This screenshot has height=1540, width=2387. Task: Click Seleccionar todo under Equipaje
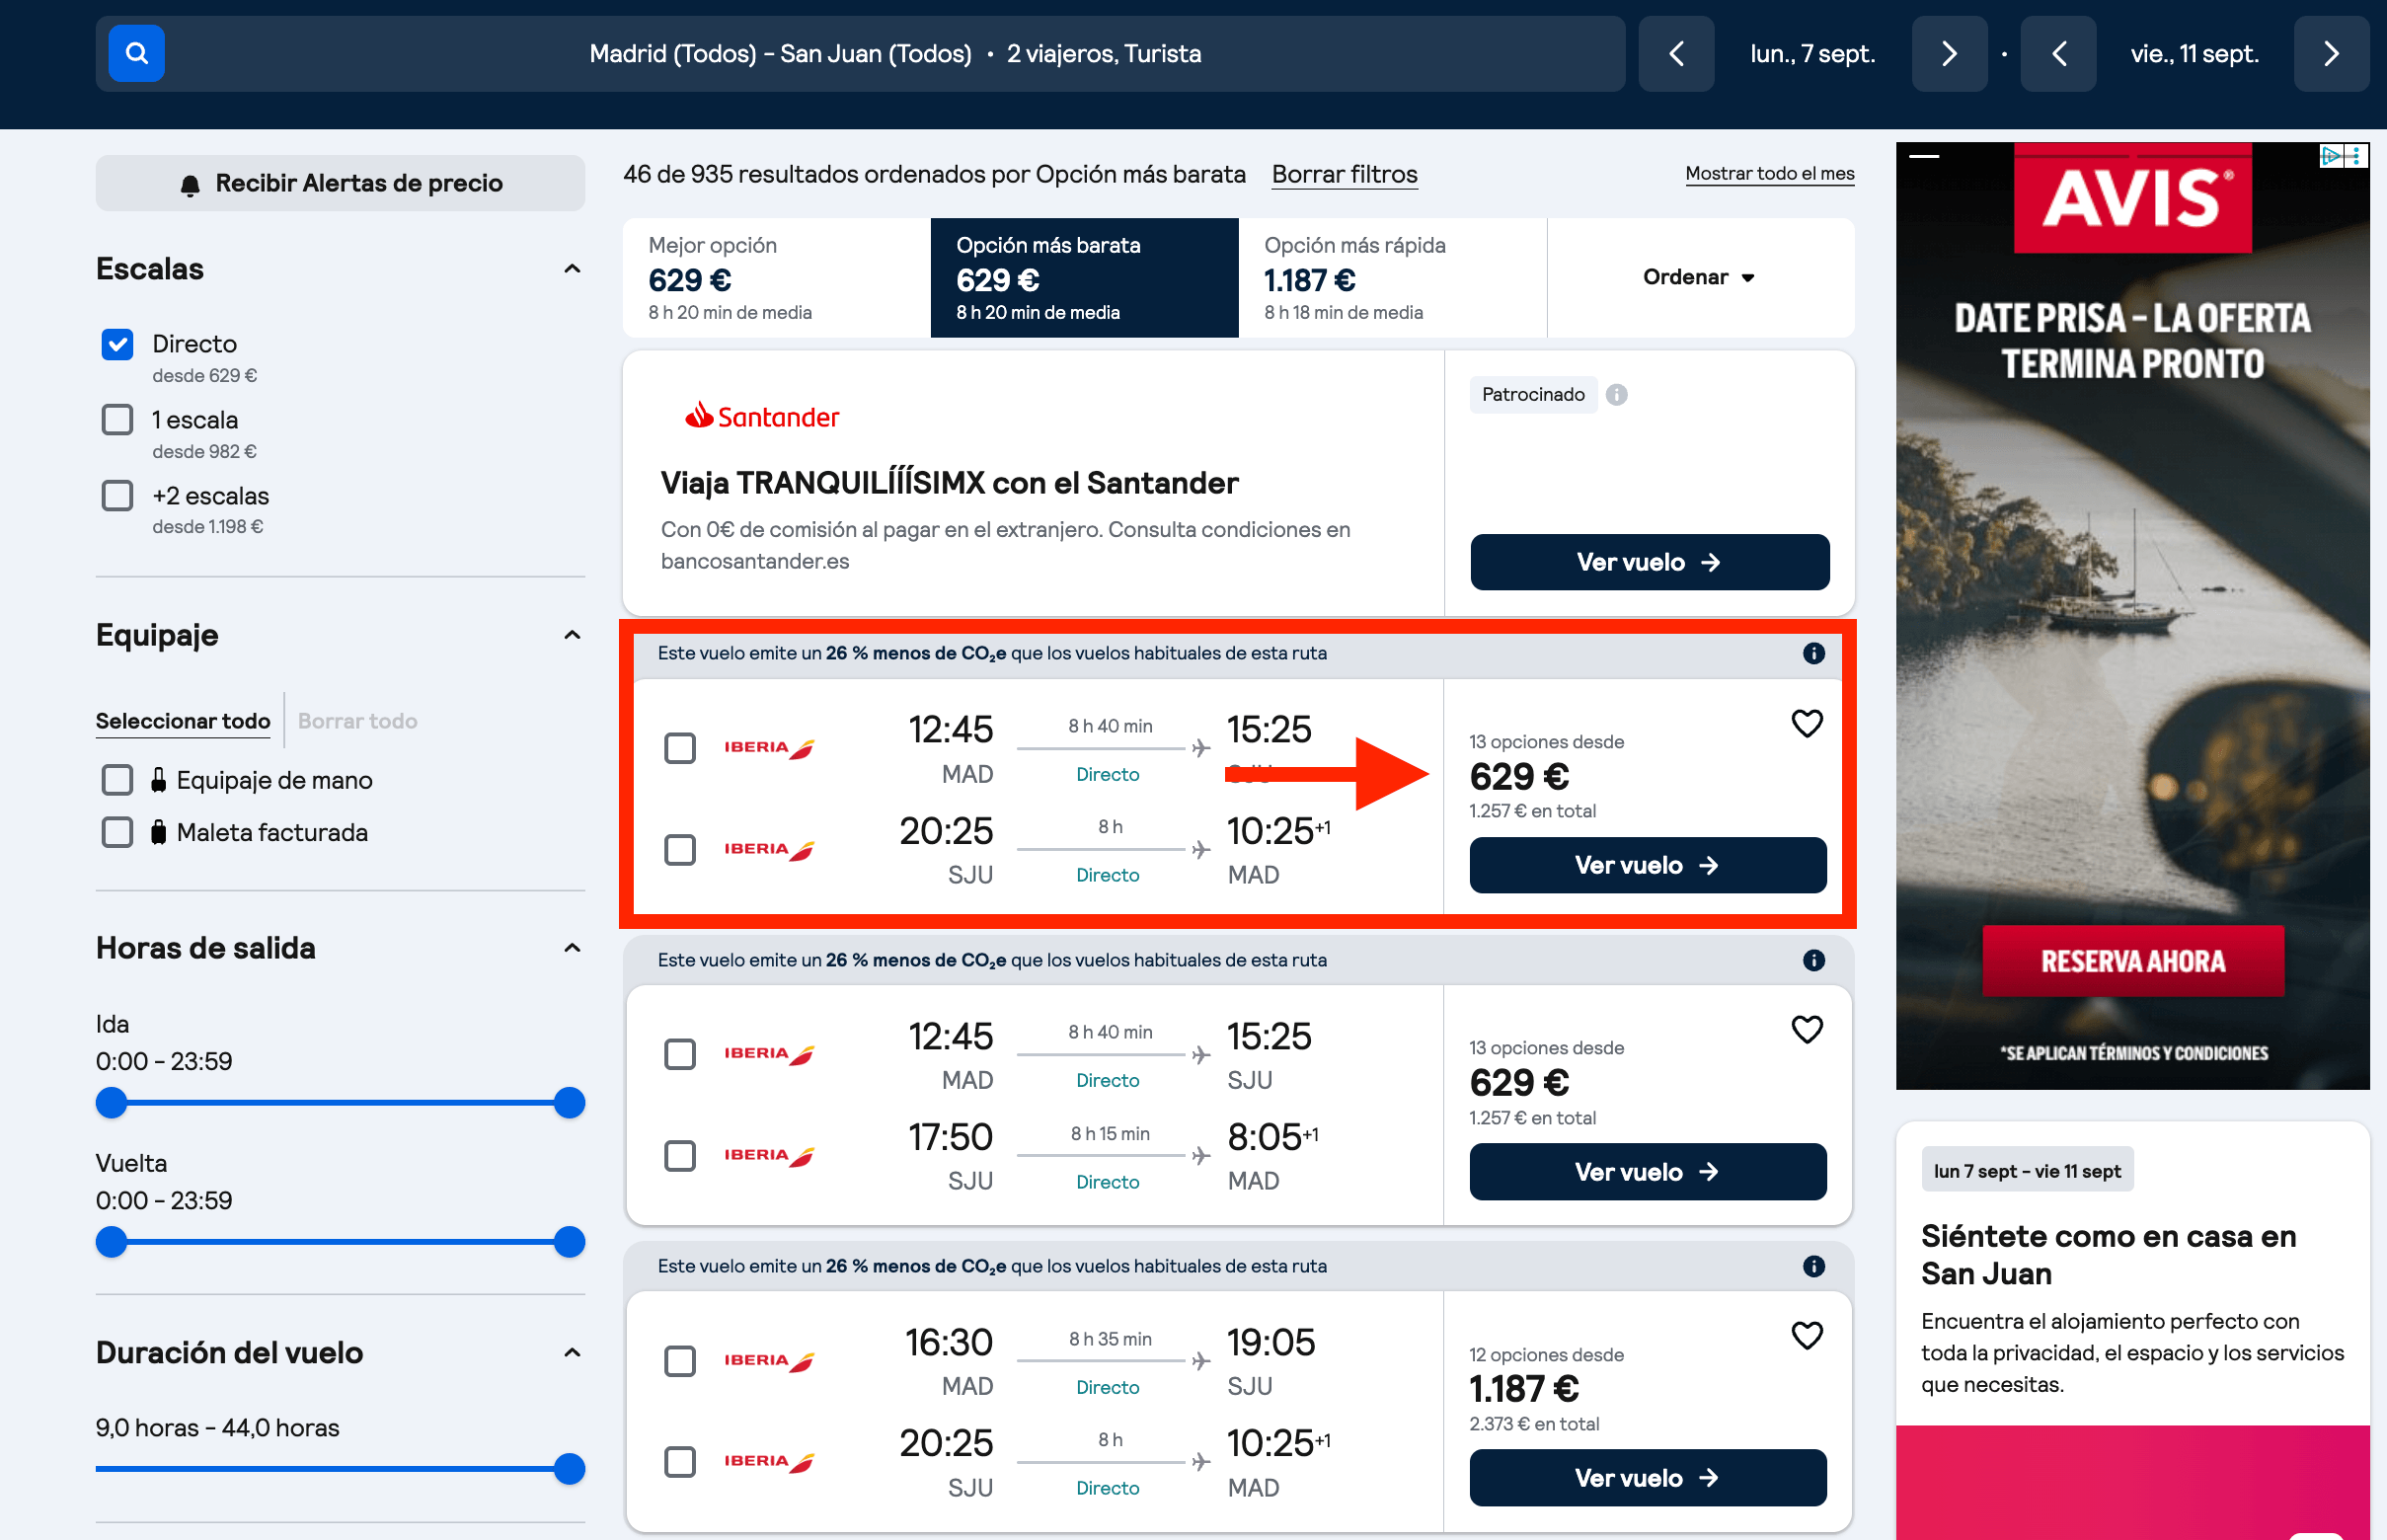(183, 721)
